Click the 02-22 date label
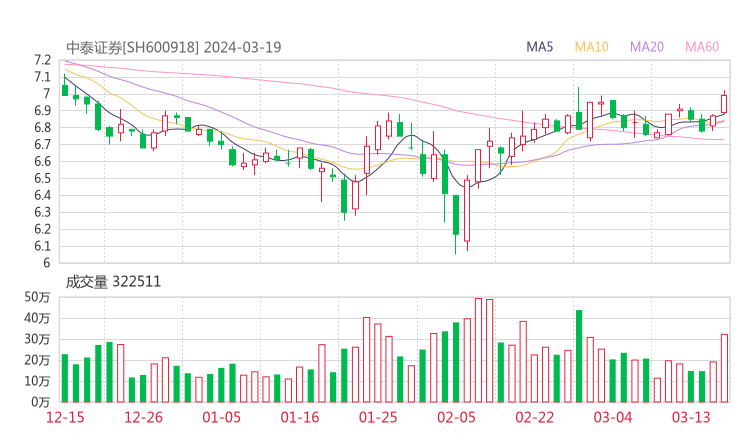The width and height of the screenshot is (740, 440). coord(534,417)
